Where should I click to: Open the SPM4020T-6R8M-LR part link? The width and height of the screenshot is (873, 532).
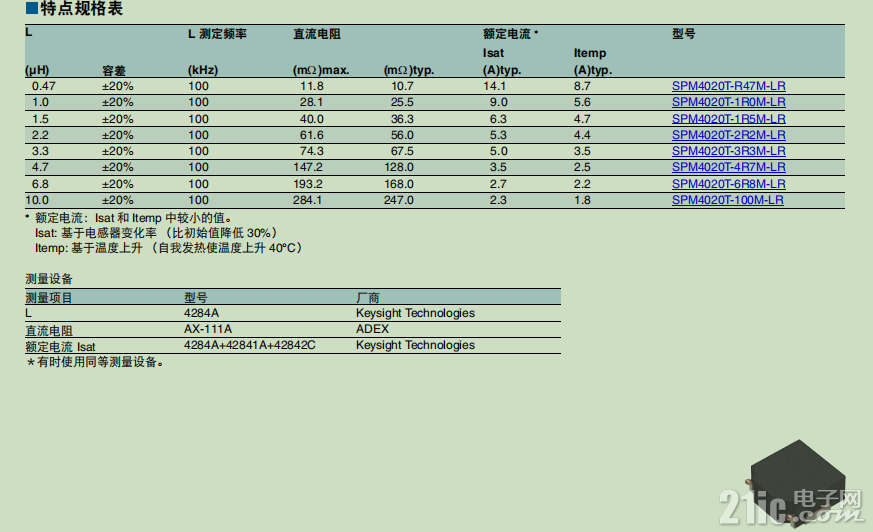tap(728, 184)
